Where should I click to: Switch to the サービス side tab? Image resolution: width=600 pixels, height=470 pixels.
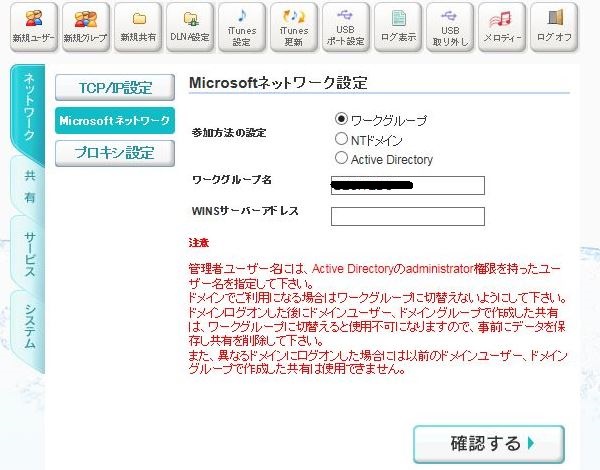click(29, 254)
